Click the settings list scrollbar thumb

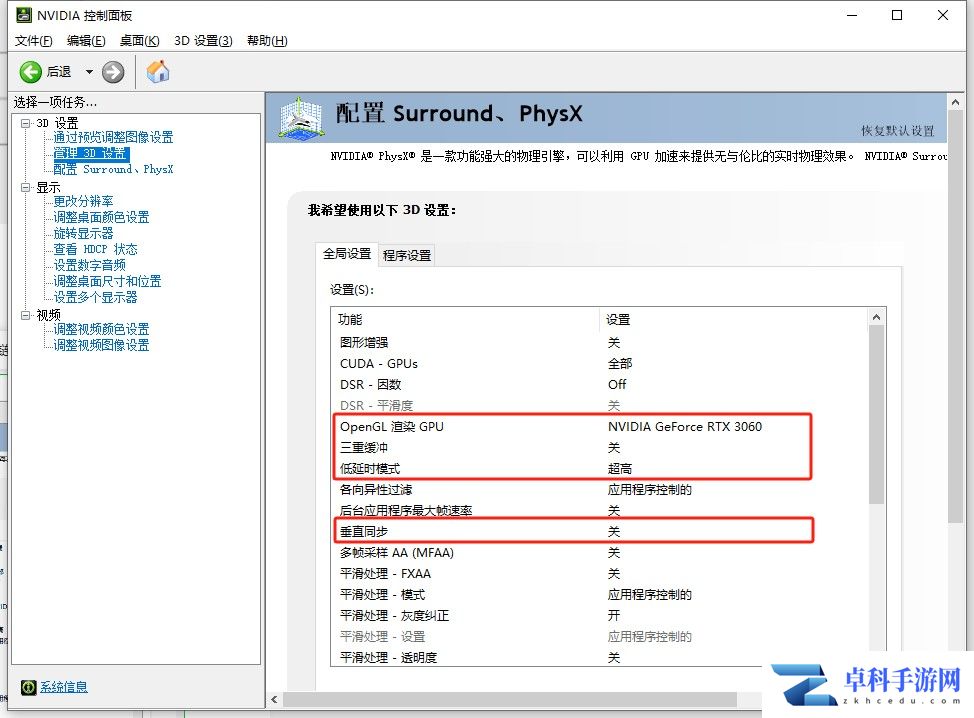pyautogui.click(x=876, y=415)
